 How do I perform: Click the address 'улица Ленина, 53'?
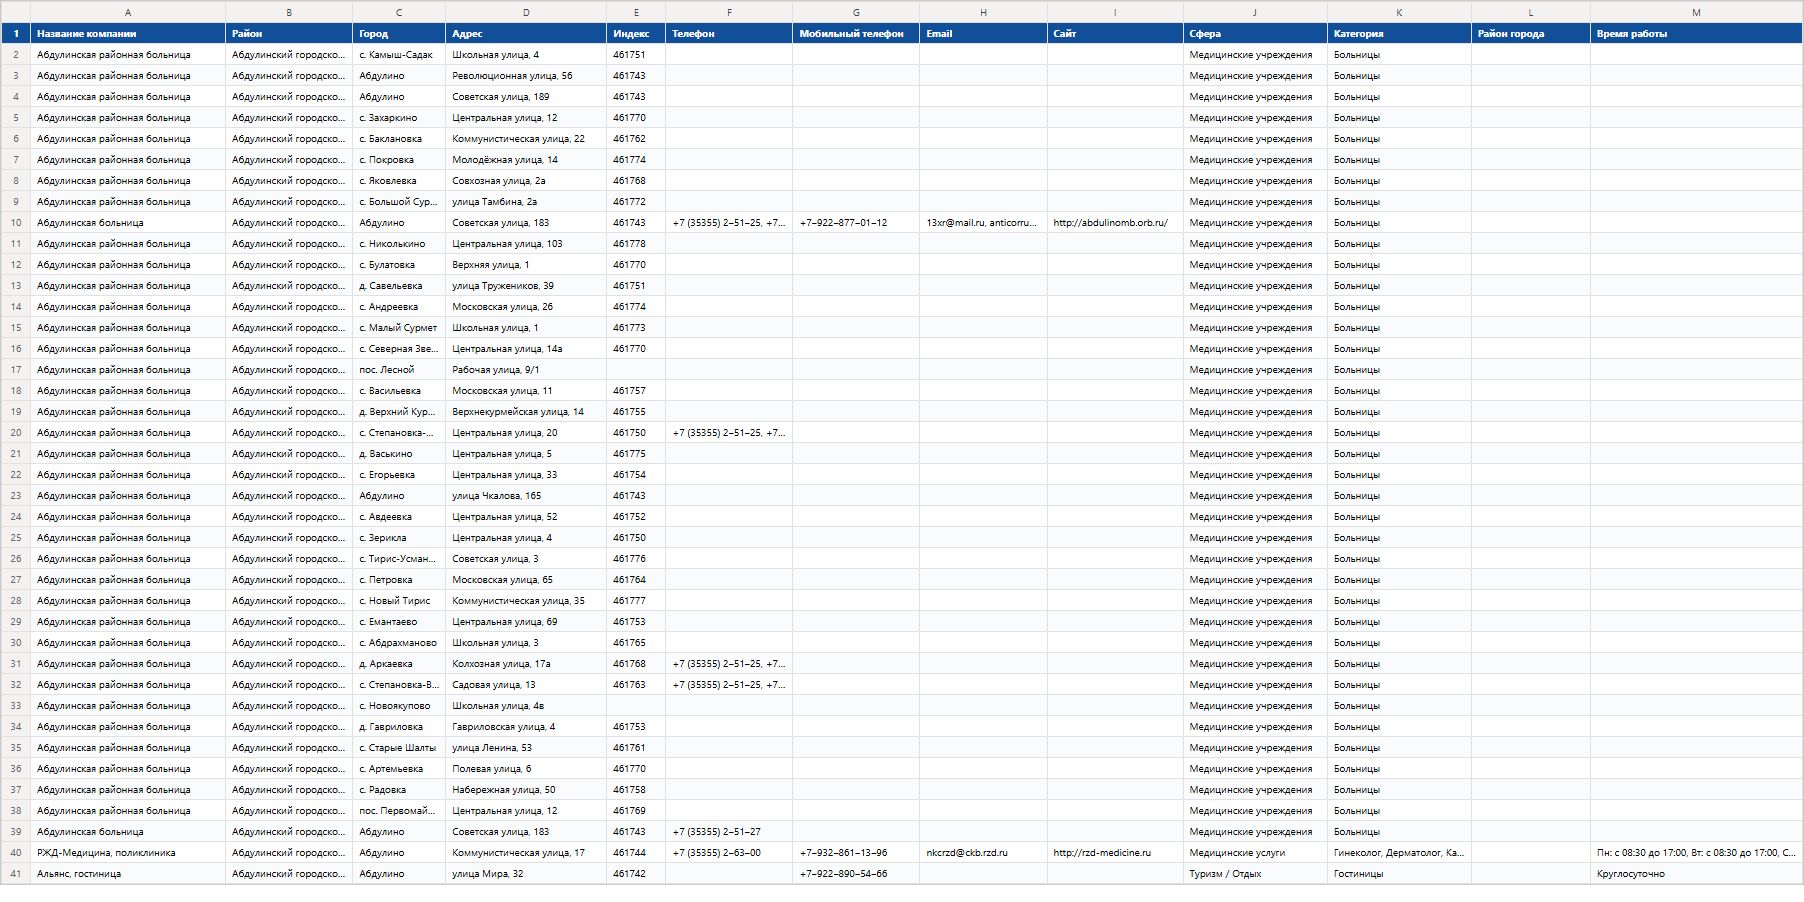526,748
